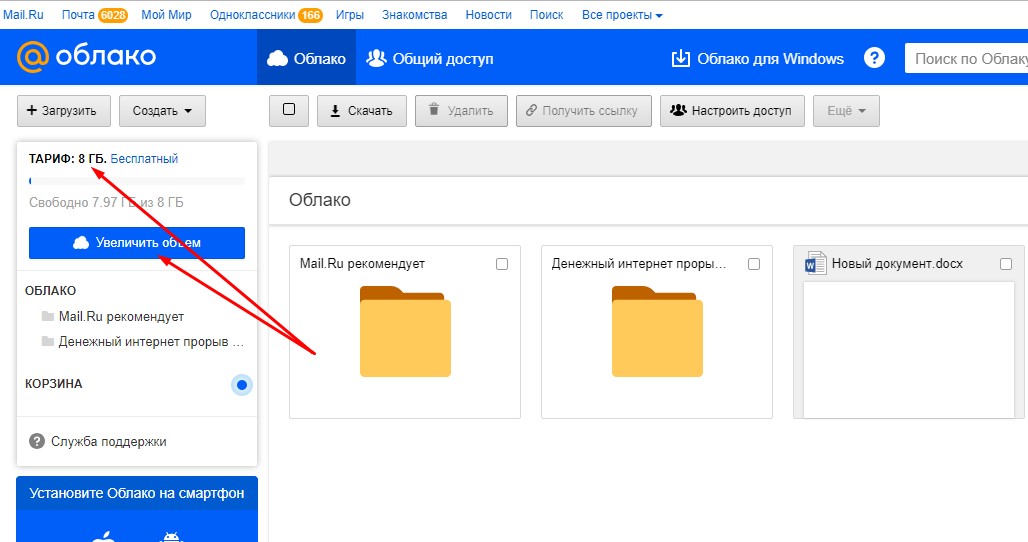Click the Облако для Windows link
Image resolution: width=1028 pixels, height=542 pixels.
758,58
